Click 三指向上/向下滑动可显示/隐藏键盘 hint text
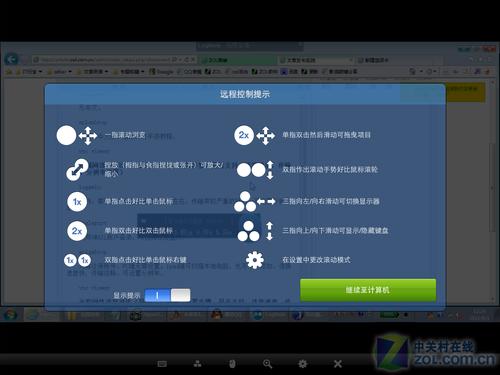Viewport: 500px width, 375px height. pyautogui.click(x=335, y=231)
